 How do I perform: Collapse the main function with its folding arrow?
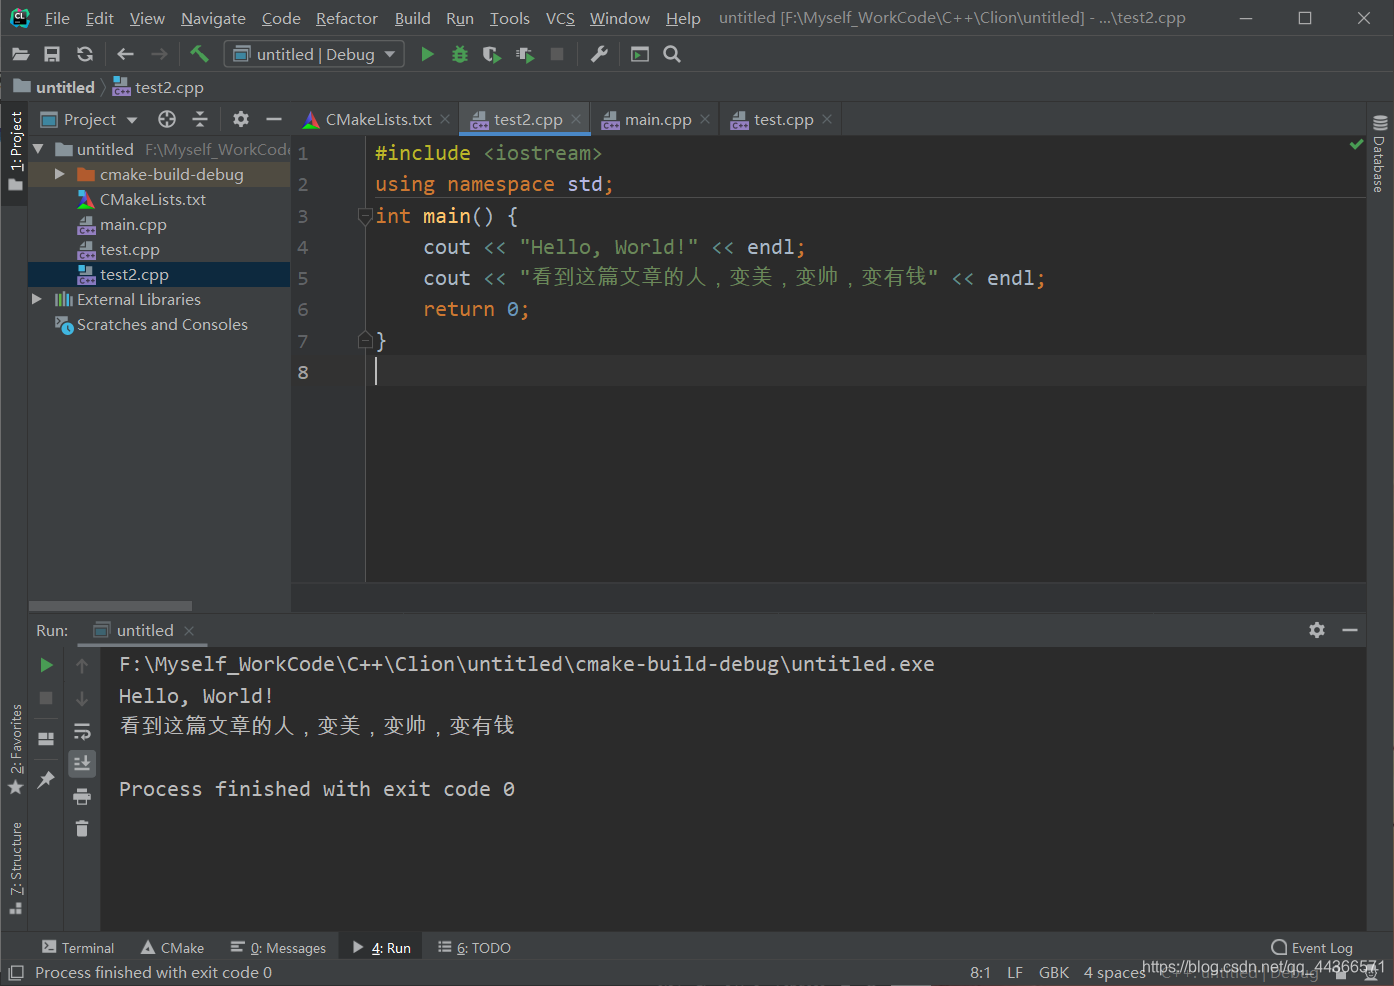coord(364,216)
